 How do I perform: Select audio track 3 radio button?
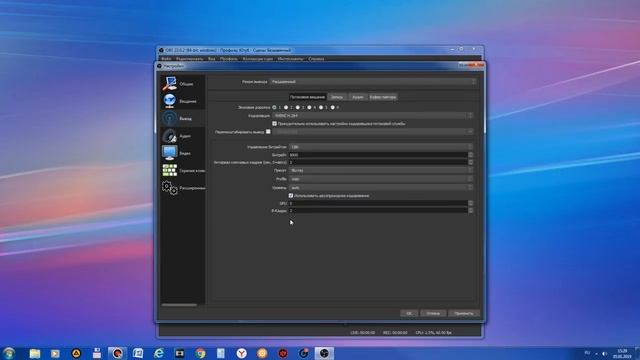pos(298,107)
